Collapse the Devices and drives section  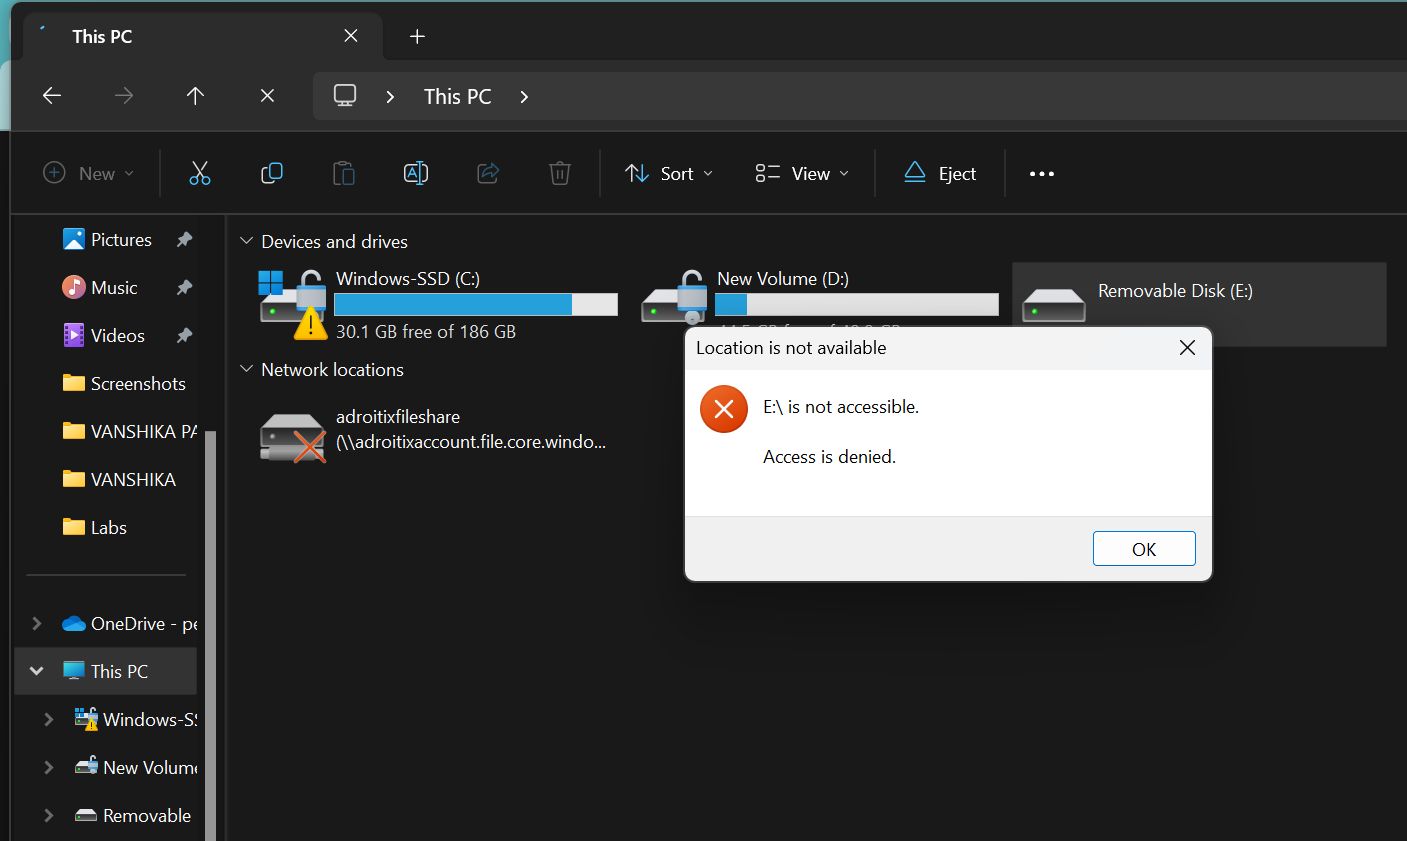(246, 241)
